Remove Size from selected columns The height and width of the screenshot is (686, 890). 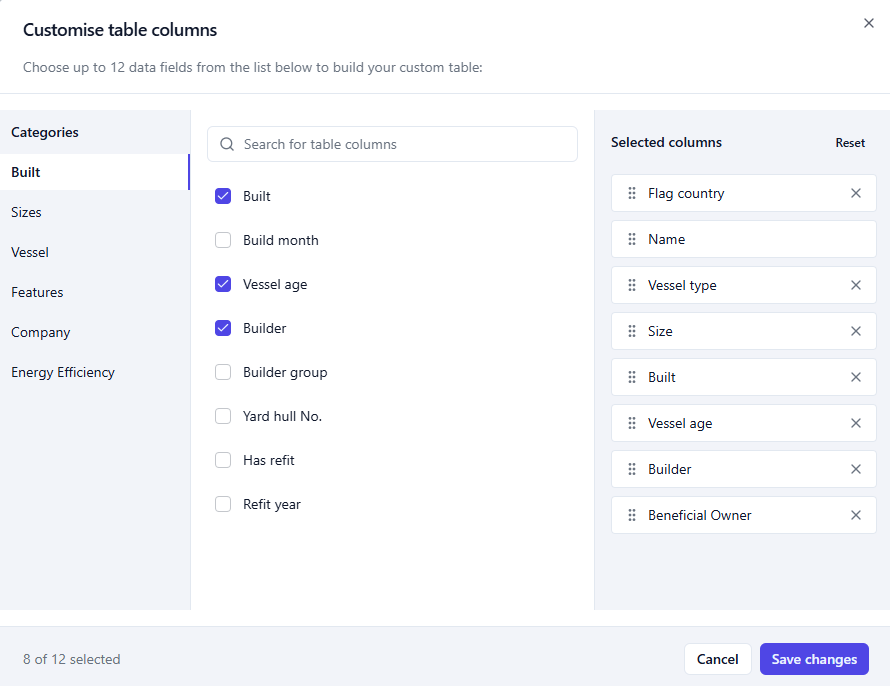(x=856, y=331)
